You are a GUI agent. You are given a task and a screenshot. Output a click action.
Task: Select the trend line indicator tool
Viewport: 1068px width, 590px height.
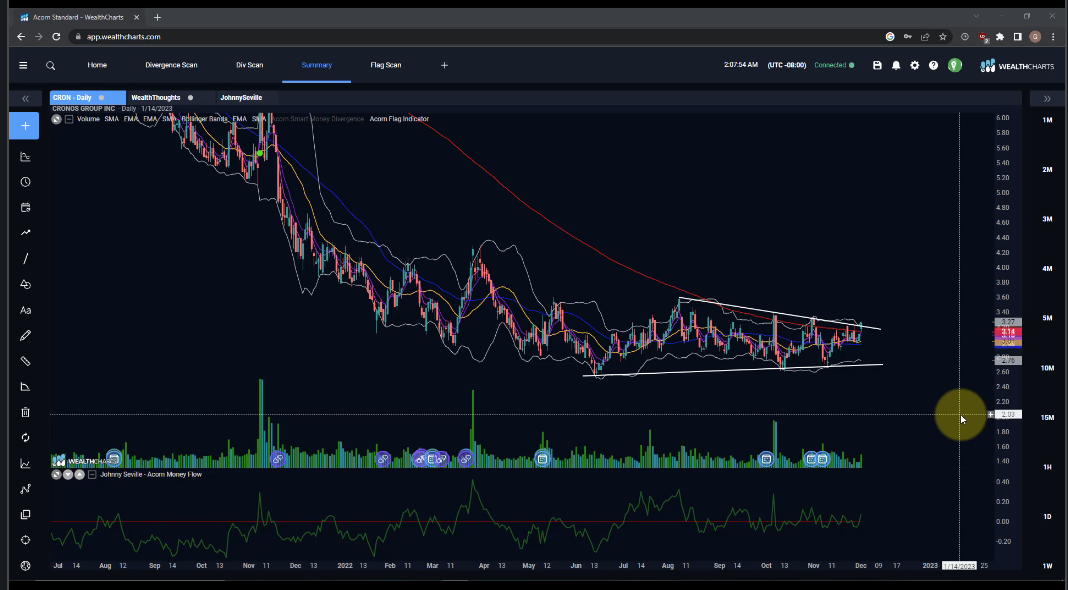pyautogui.click(x=25, y=232)
